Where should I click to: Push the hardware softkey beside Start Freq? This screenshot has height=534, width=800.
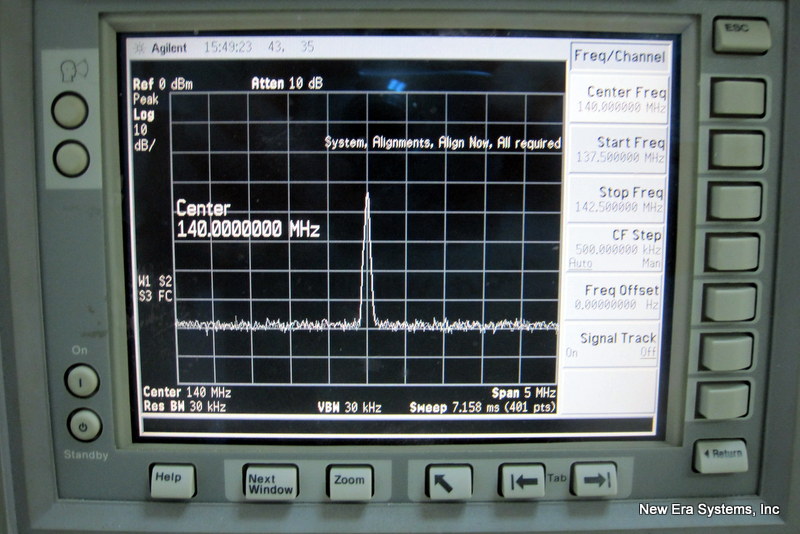click(736, 149)
